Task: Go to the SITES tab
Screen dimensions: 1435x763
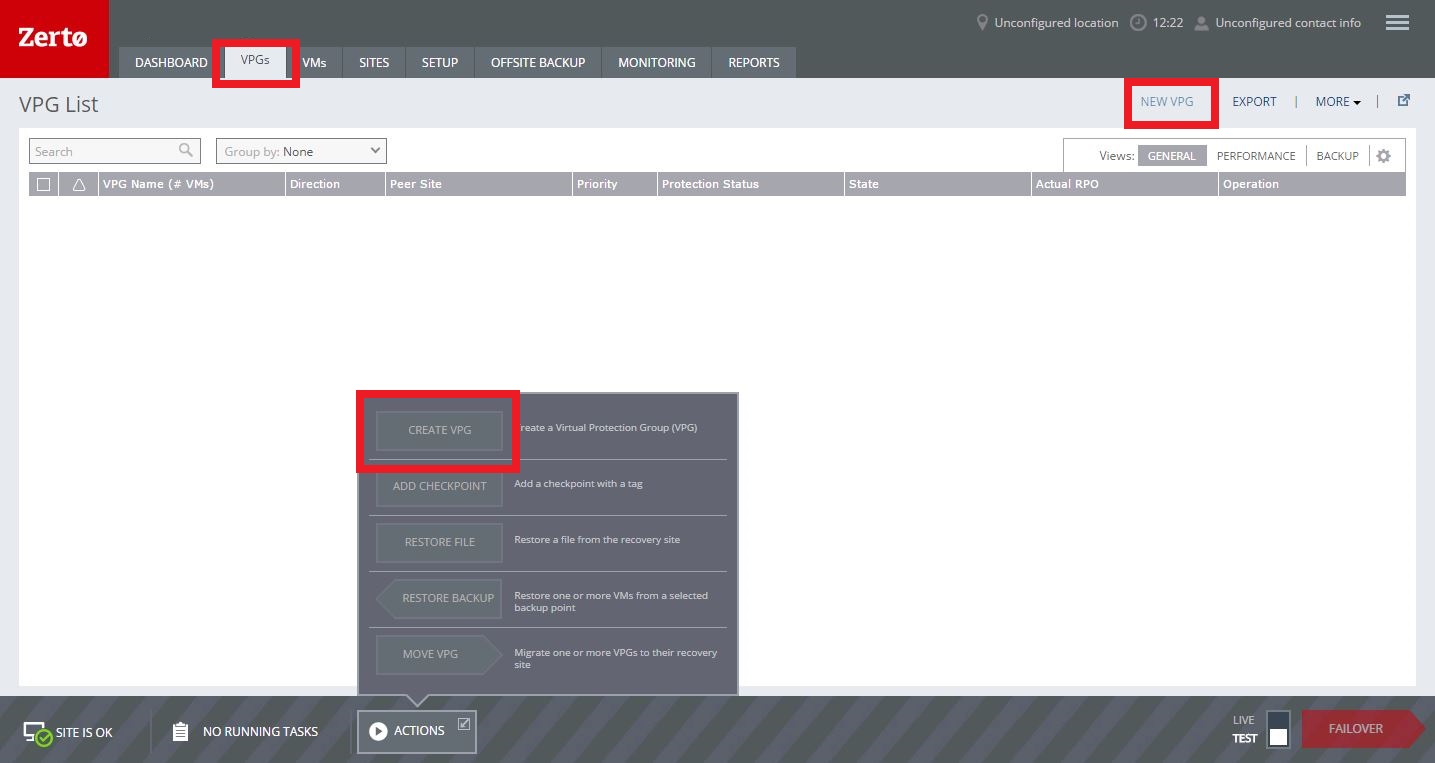Action: point(374,62)
